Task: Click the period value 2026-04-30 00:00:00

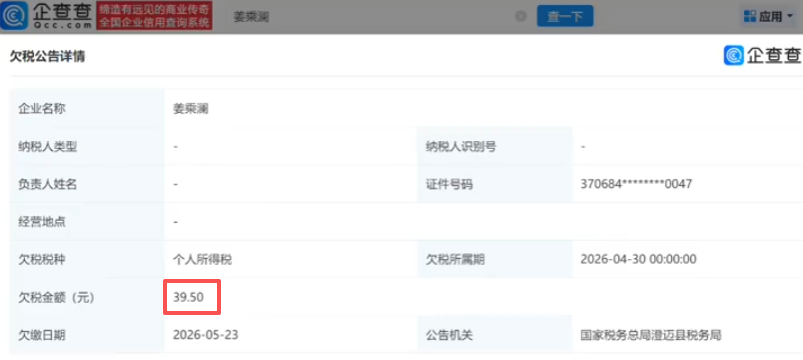Action: click(638, 259)
